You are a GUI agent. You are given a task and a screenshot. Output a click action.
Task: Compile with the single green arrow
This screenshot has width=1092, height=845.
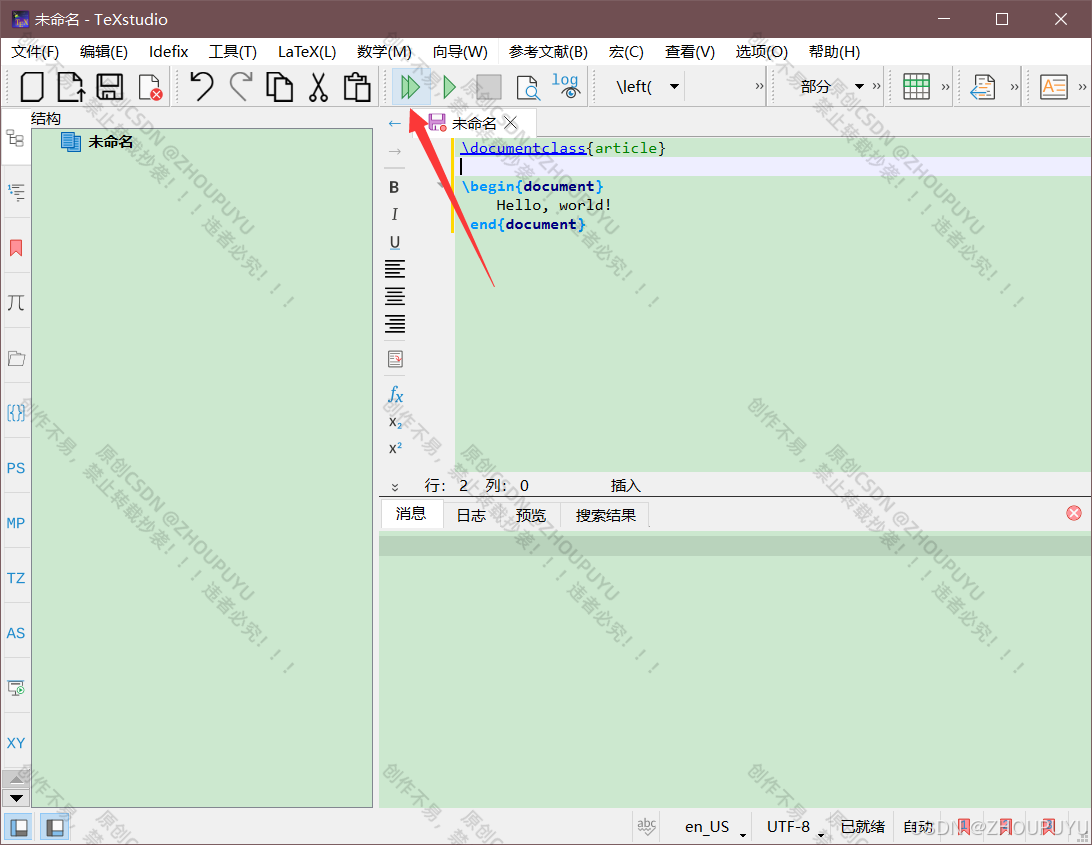449,87
